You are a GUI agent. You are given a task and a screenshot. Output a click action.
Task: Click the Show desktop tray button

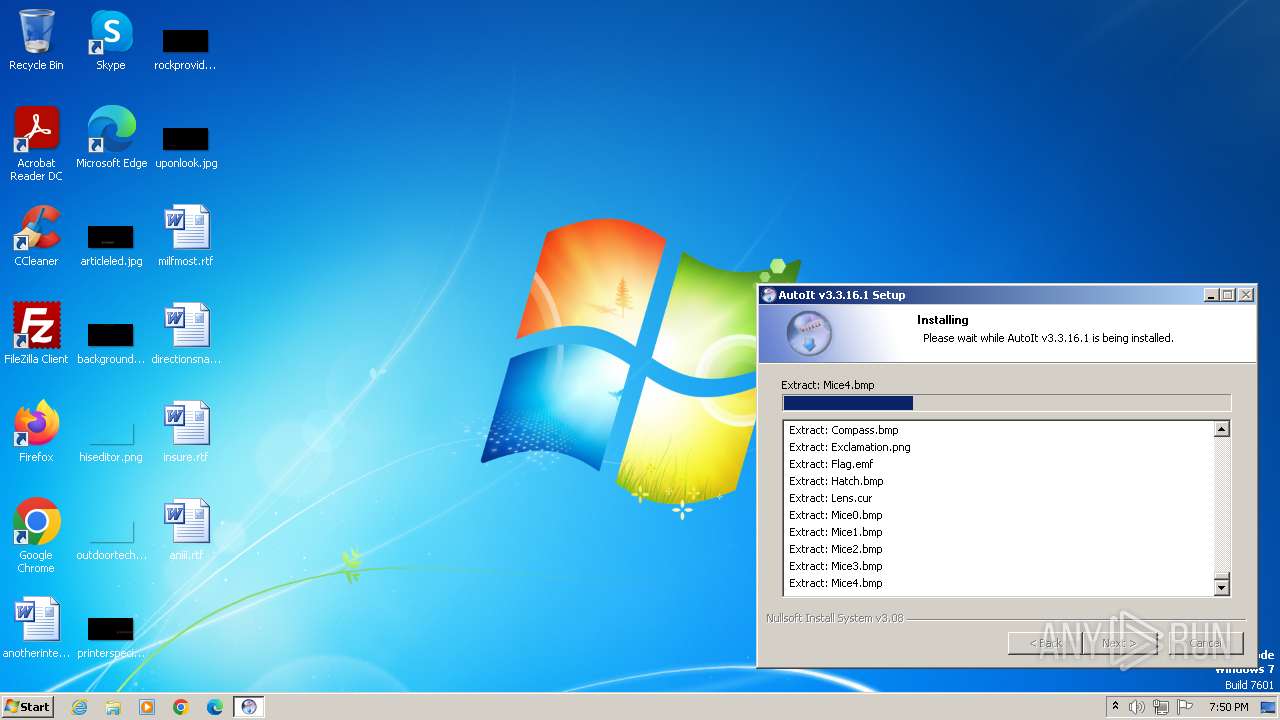pyautogui.click(x=1269, y=707)
